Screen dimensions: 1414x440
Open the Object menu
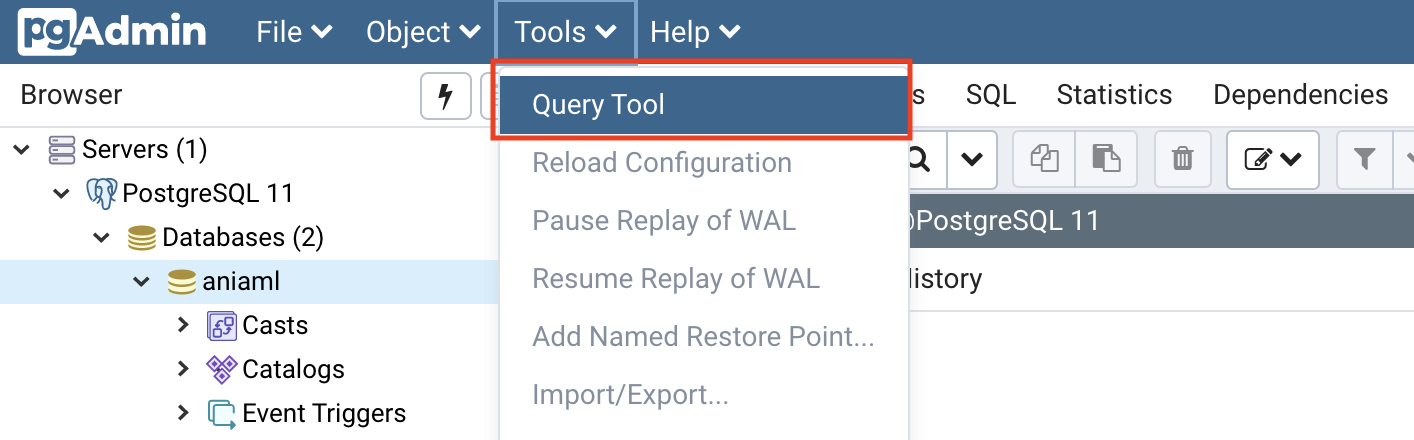(x=423, y=32)
